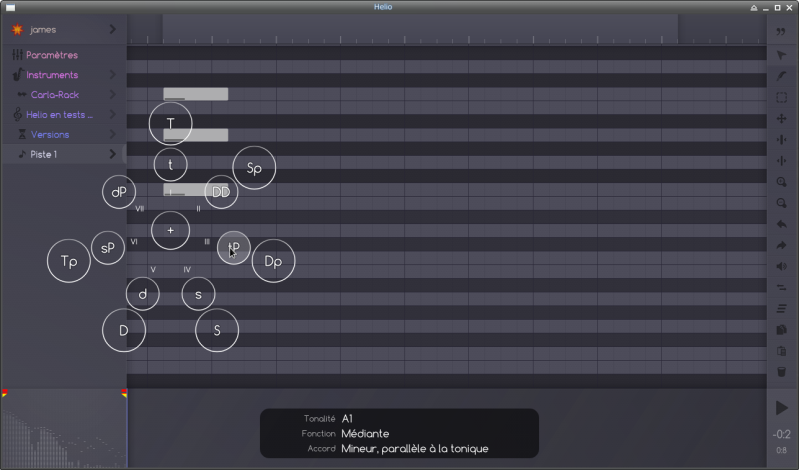
Task: Click the saxophone icon beside Instruments
Action: tap(17, 74)
